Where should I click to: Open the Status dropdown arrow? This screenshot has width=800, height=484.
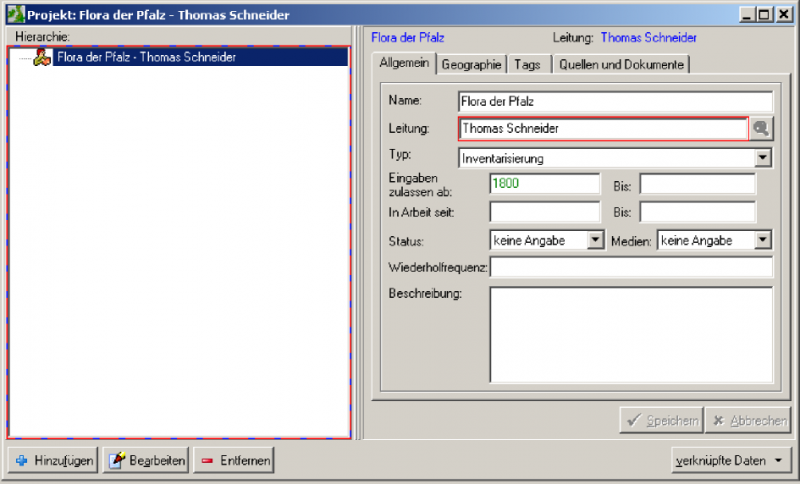pyautogui.click(x=596, y=240)
